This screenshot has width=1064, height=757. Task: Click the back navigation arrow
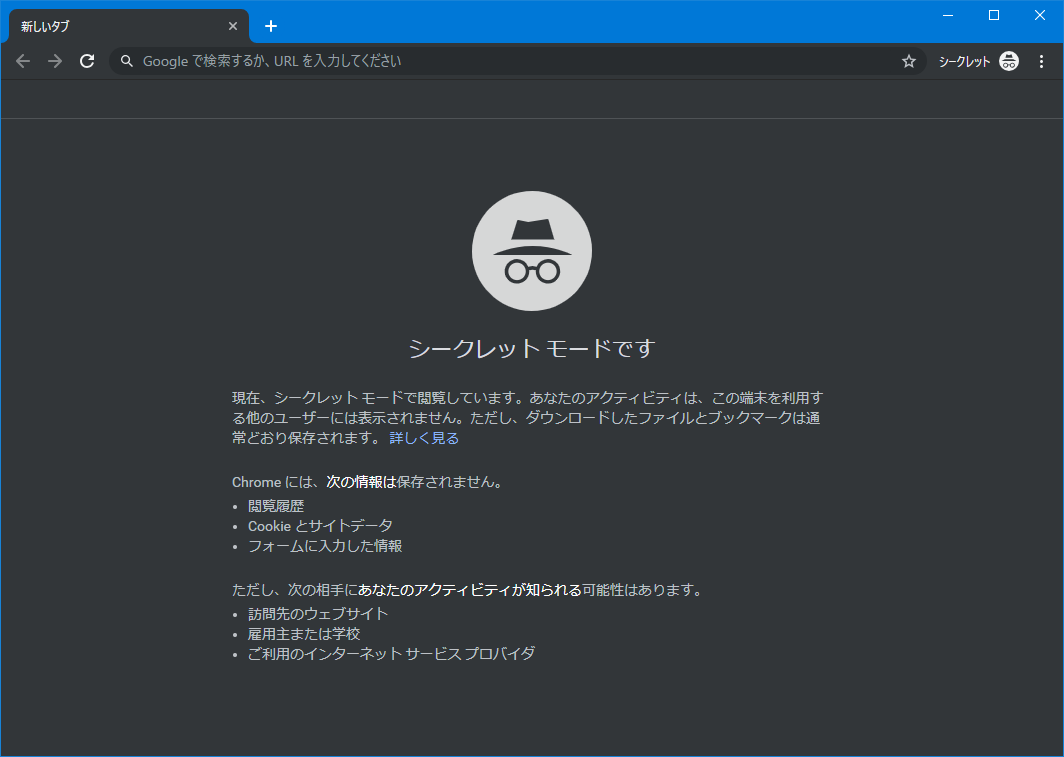coord(23,61)
